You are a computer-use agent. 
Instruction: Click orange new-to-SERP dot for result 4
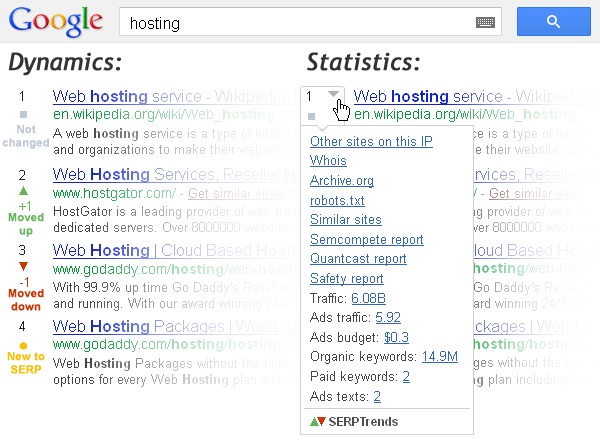[23, 345]
